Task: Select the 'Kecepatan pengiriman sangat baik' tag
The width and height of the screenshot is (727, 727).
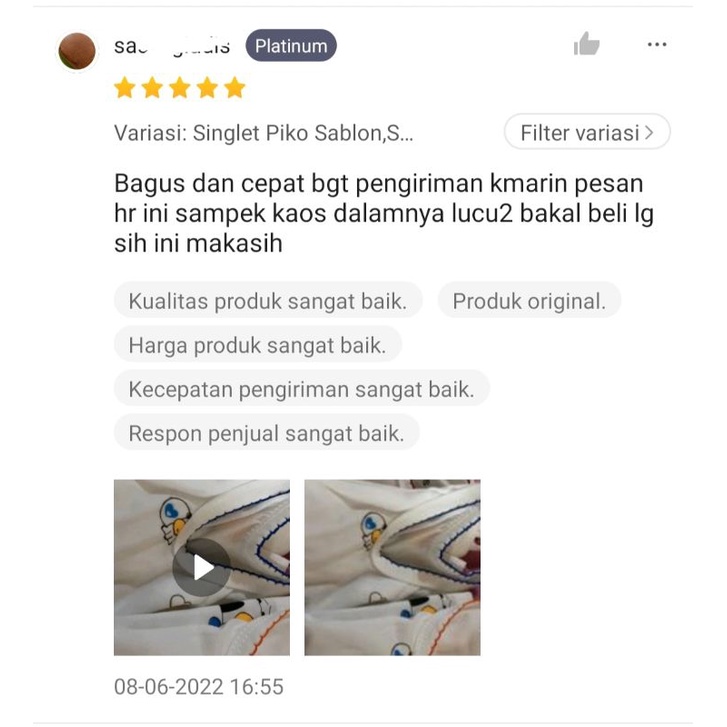Action: [x=302, y=389]
